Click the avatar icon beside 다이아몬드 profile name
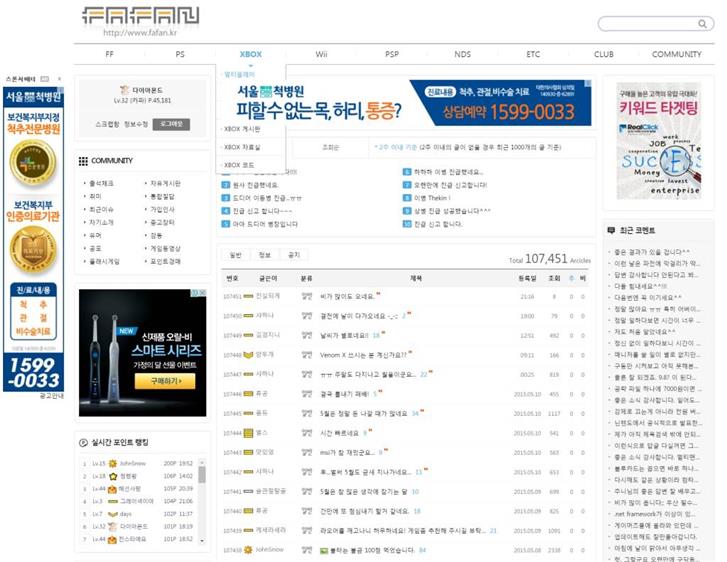 point(123,90)
